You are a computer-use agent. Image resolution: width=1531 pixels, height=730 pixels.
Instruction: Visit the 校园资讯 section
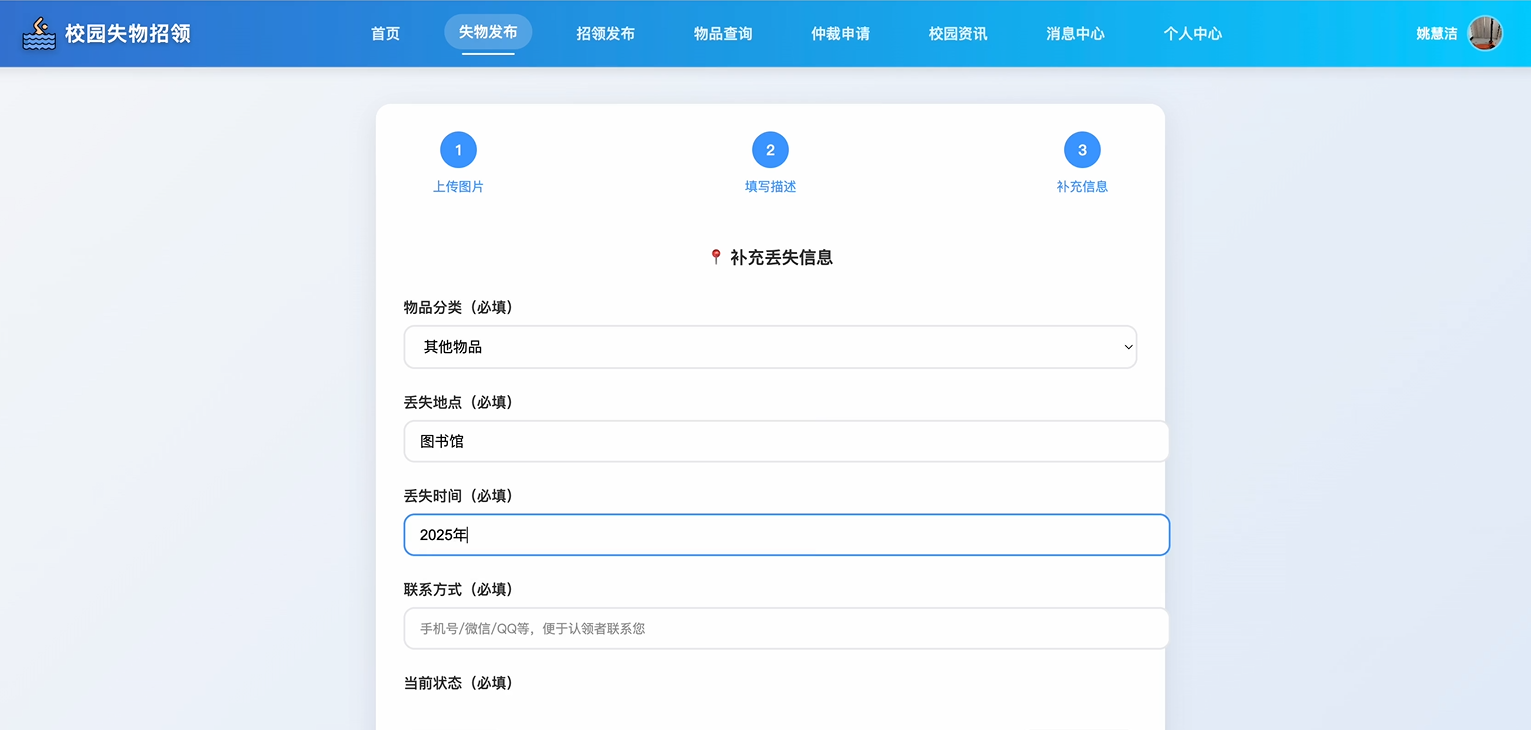coord(957,33)
